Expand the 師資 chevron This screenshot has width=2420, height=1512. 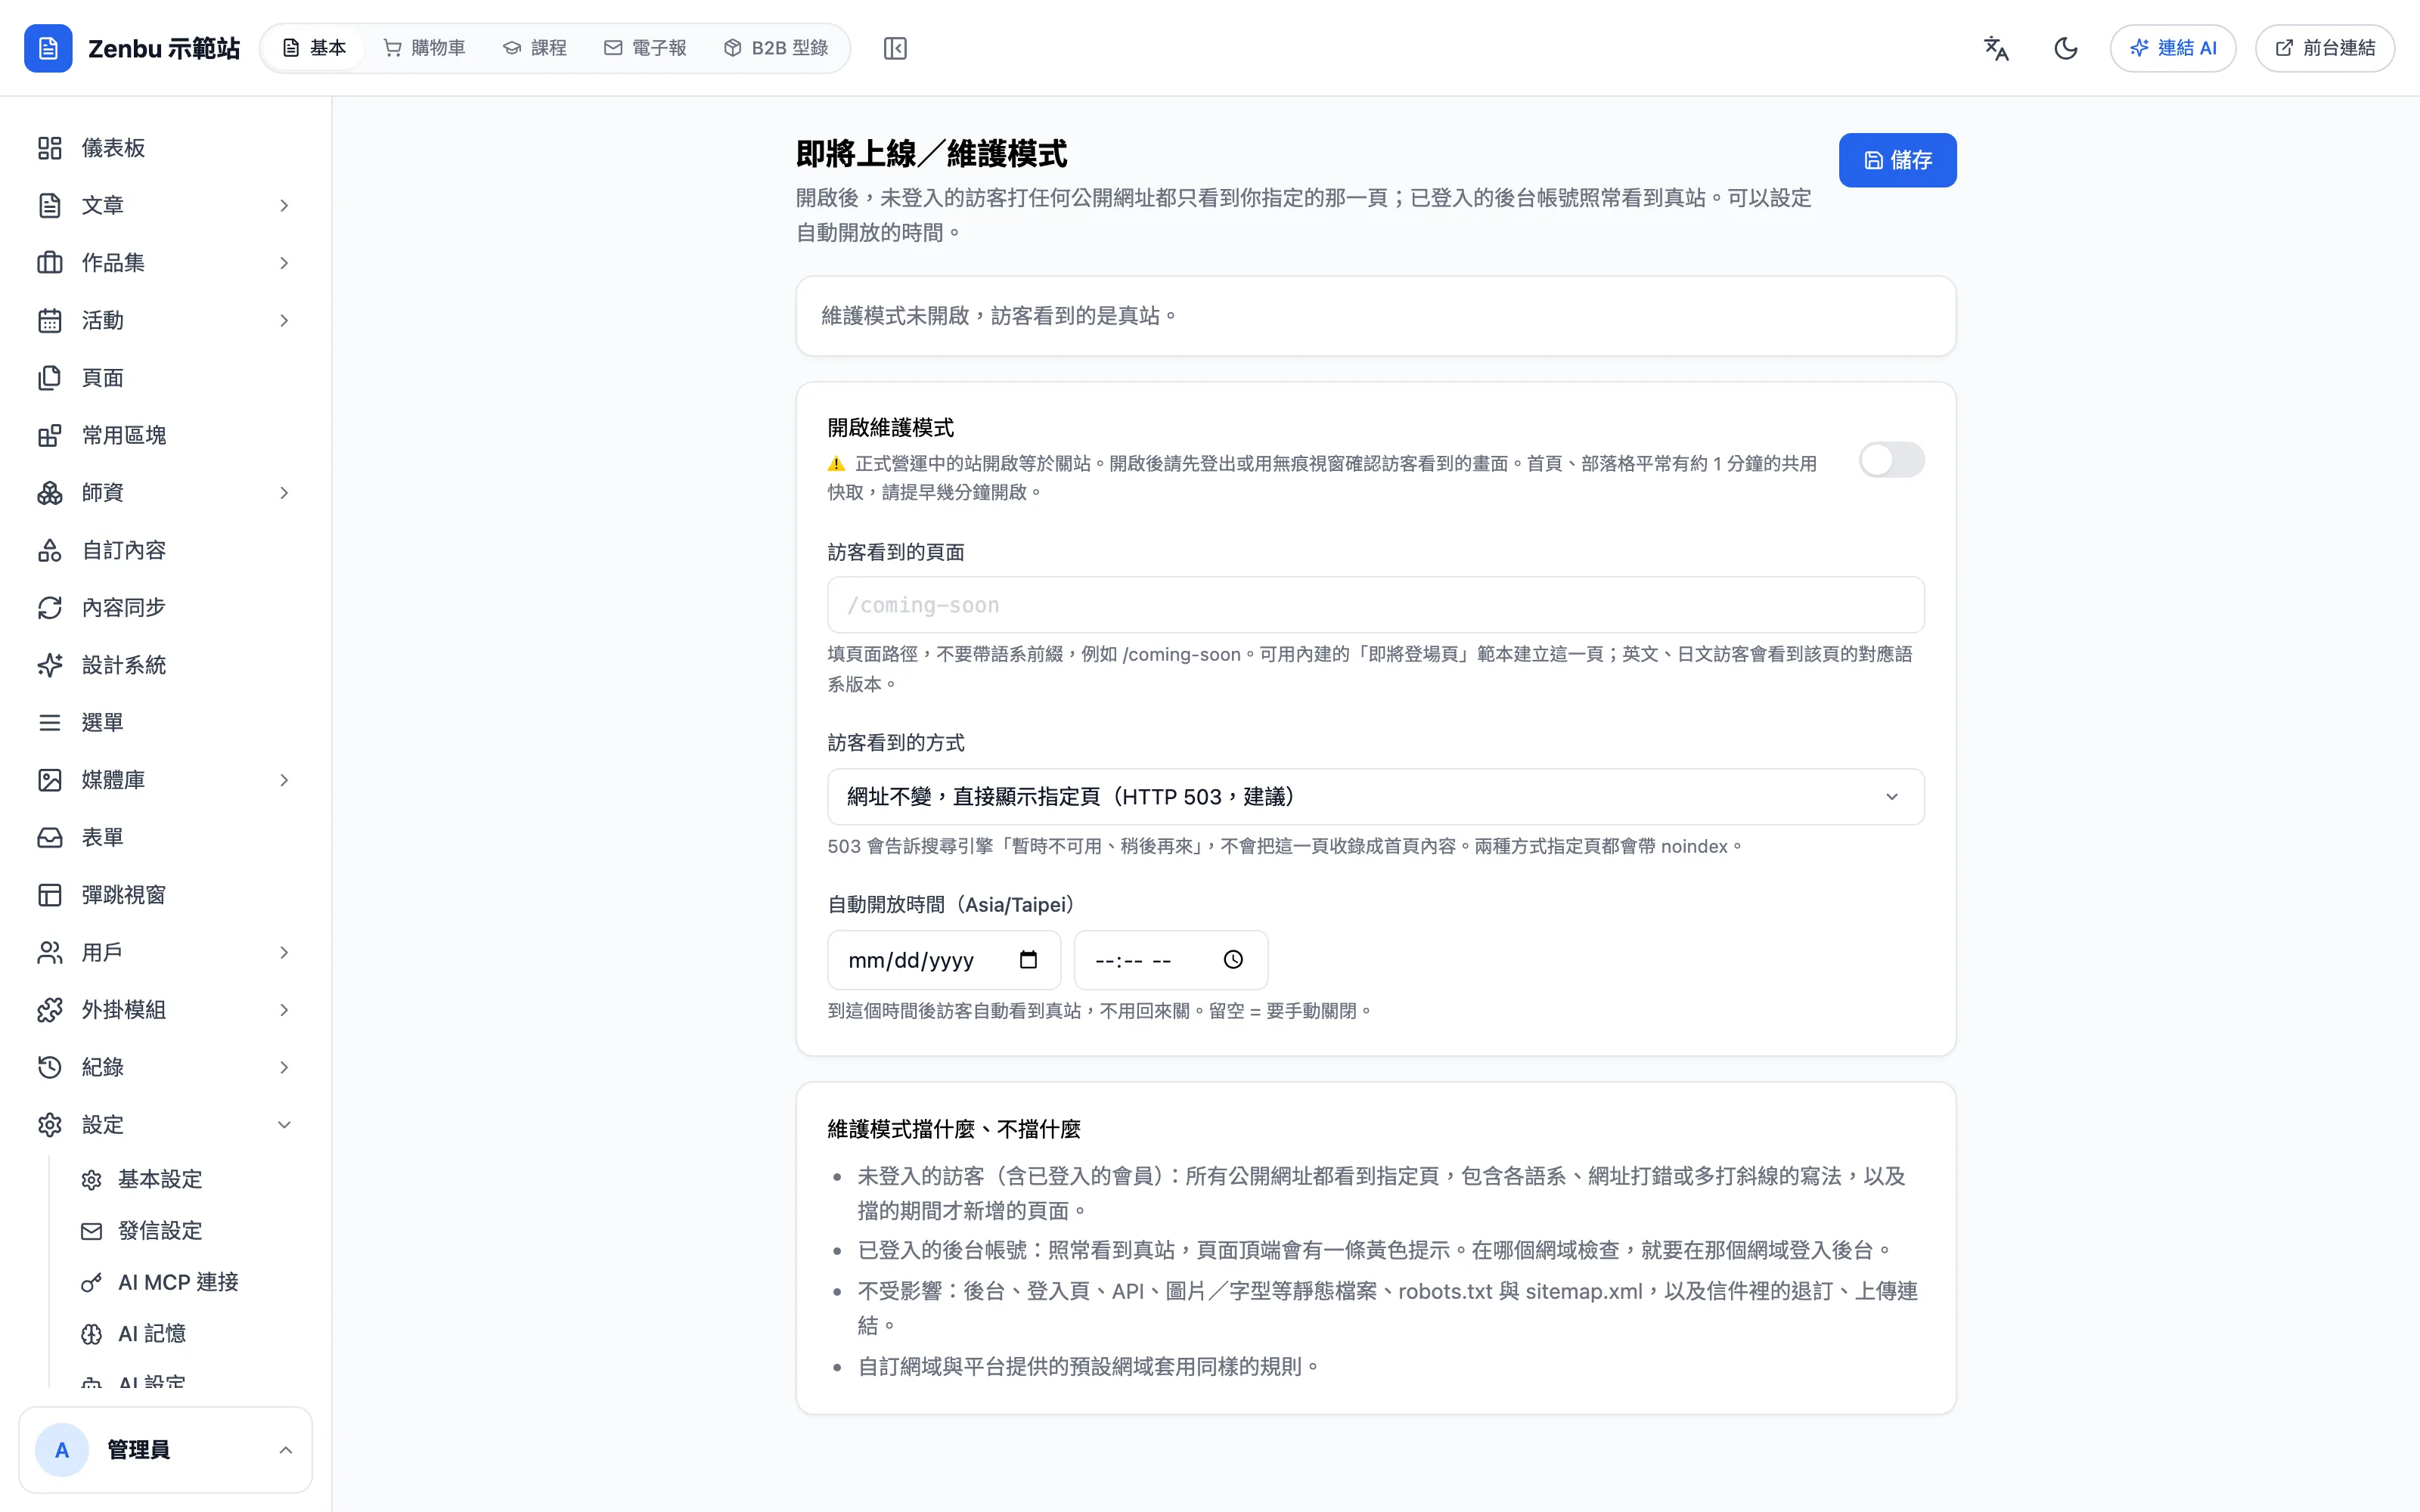coord(284,493)
